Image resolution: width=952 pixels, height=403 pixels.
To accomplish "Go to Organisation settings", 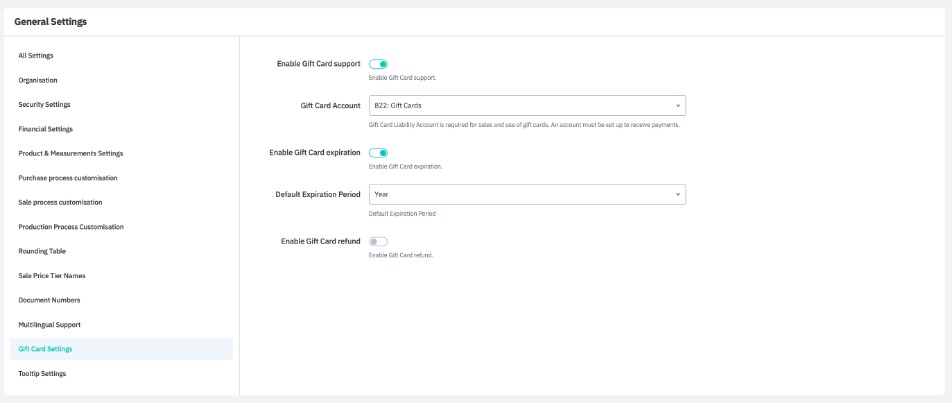I will point(38,80).
